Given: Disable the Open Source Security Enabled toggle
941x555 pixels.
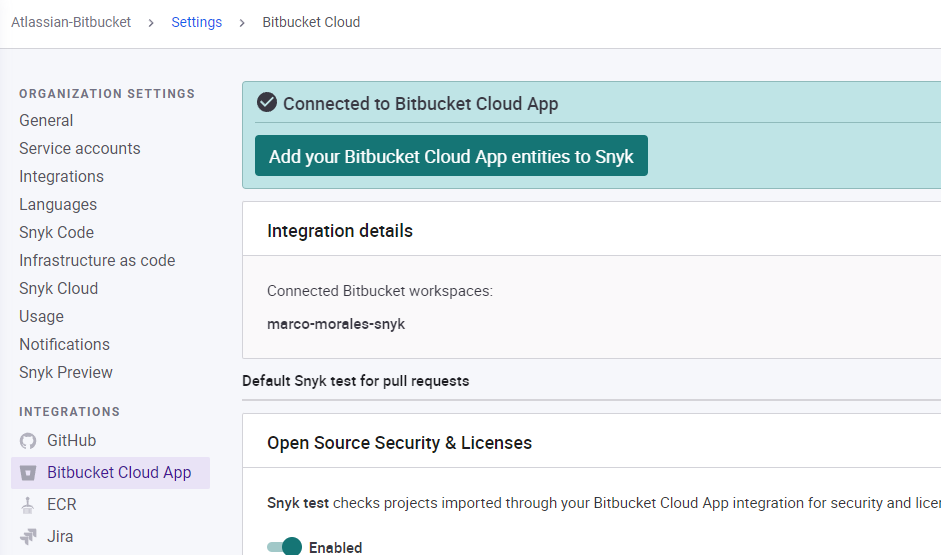Looking at the screenshot, I should (x=284, y=547).
